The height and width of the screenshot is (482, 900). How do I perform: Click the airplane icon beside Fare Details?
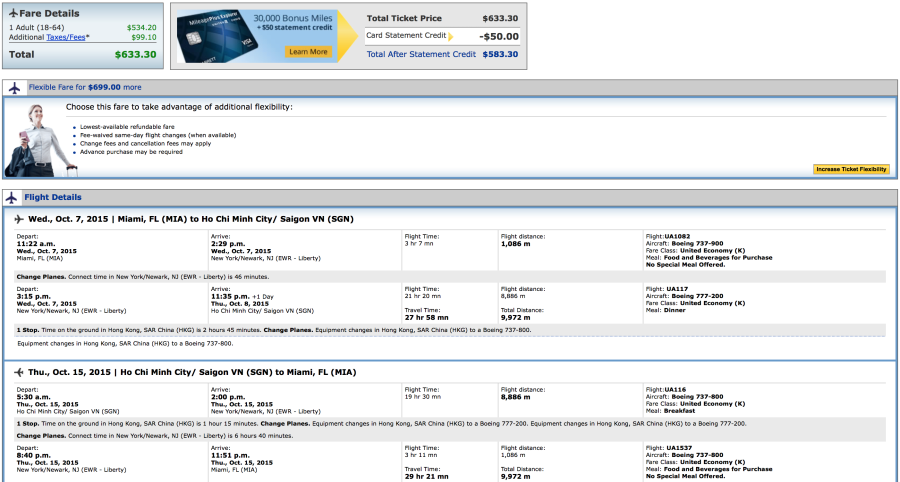(13, 13)
